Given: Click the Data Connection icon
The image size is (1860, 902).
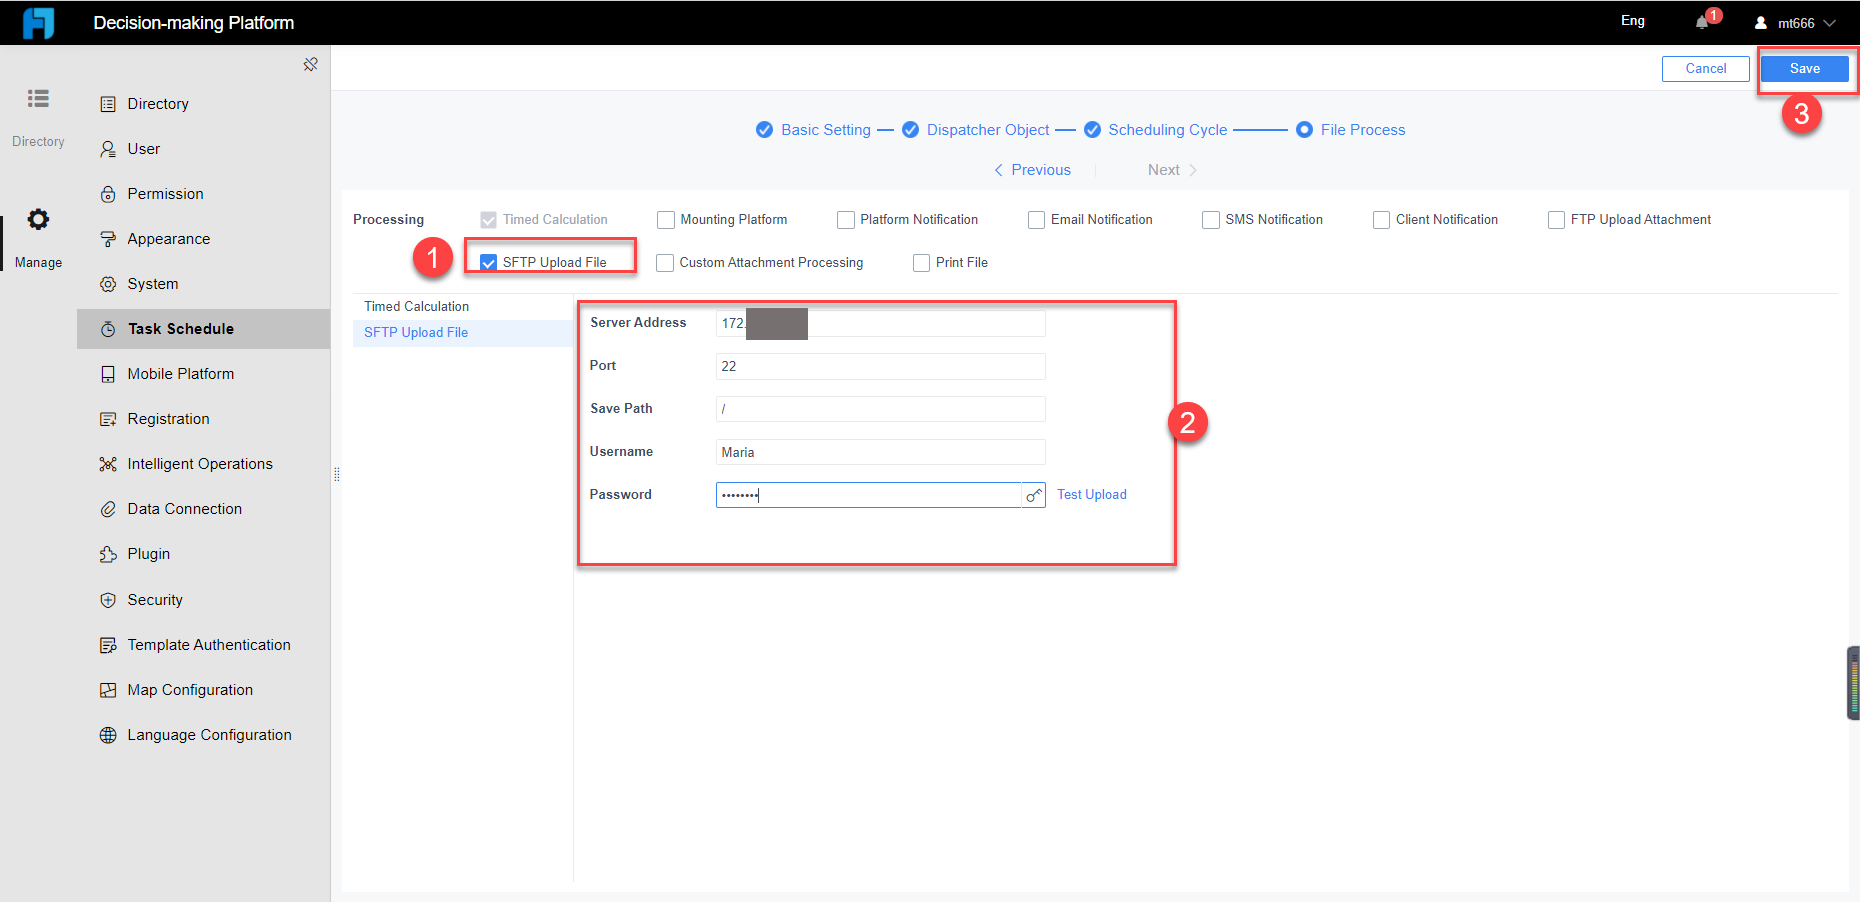Looking at the screenshot, I should (x=108, y=508).
